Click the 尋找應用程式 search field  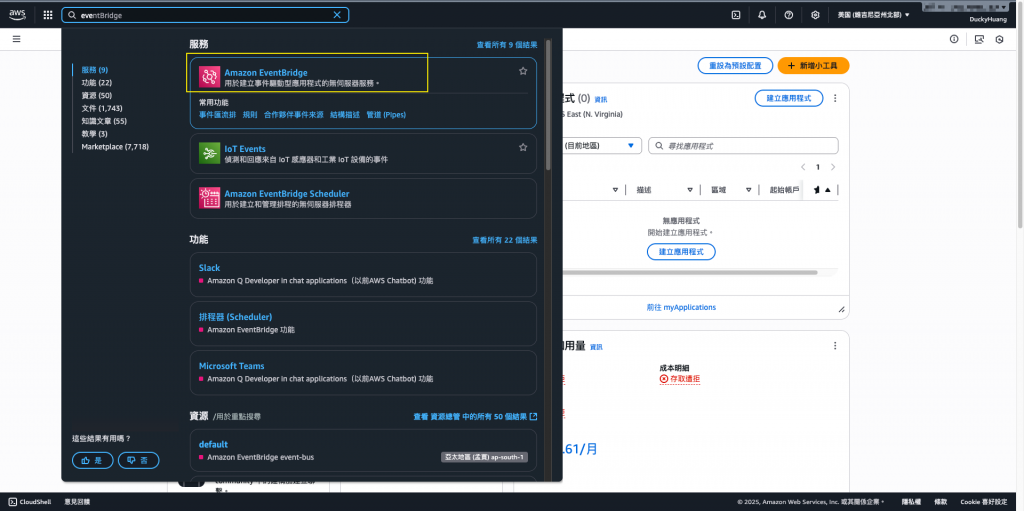coord(743,146)
